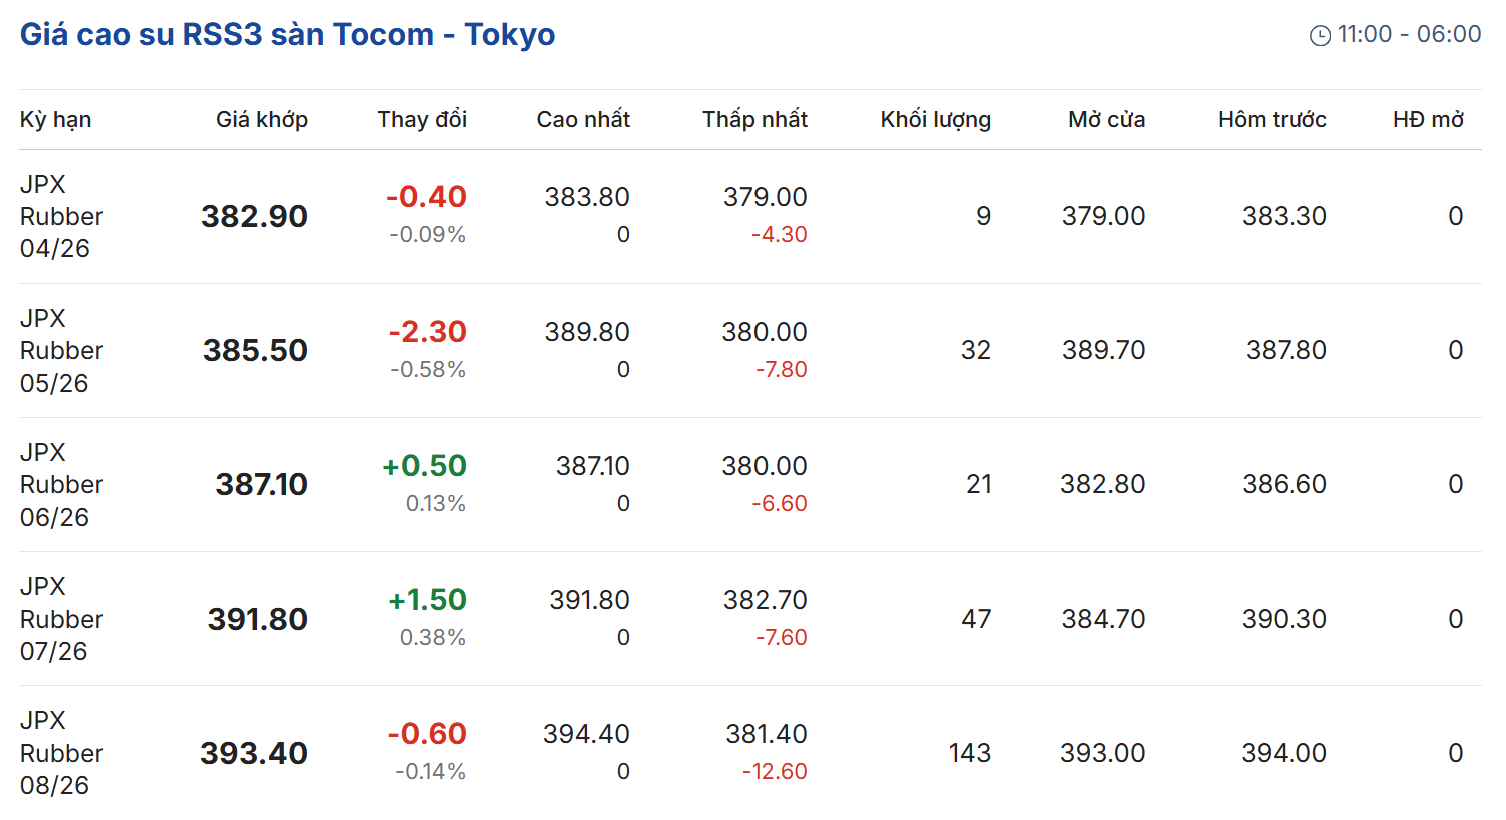Select the Hôm trước column header
This screenshot has width=1506, height=820.
1272,120
